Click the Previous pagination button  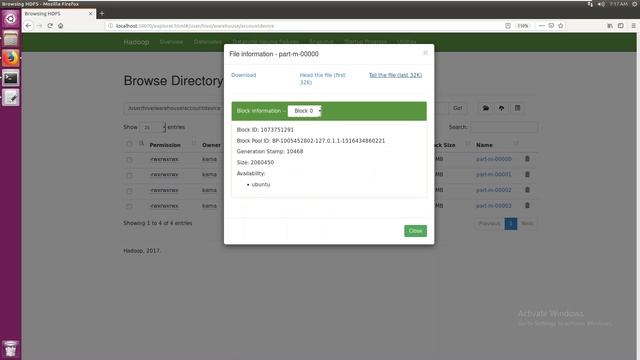click(x=489, y=224)
